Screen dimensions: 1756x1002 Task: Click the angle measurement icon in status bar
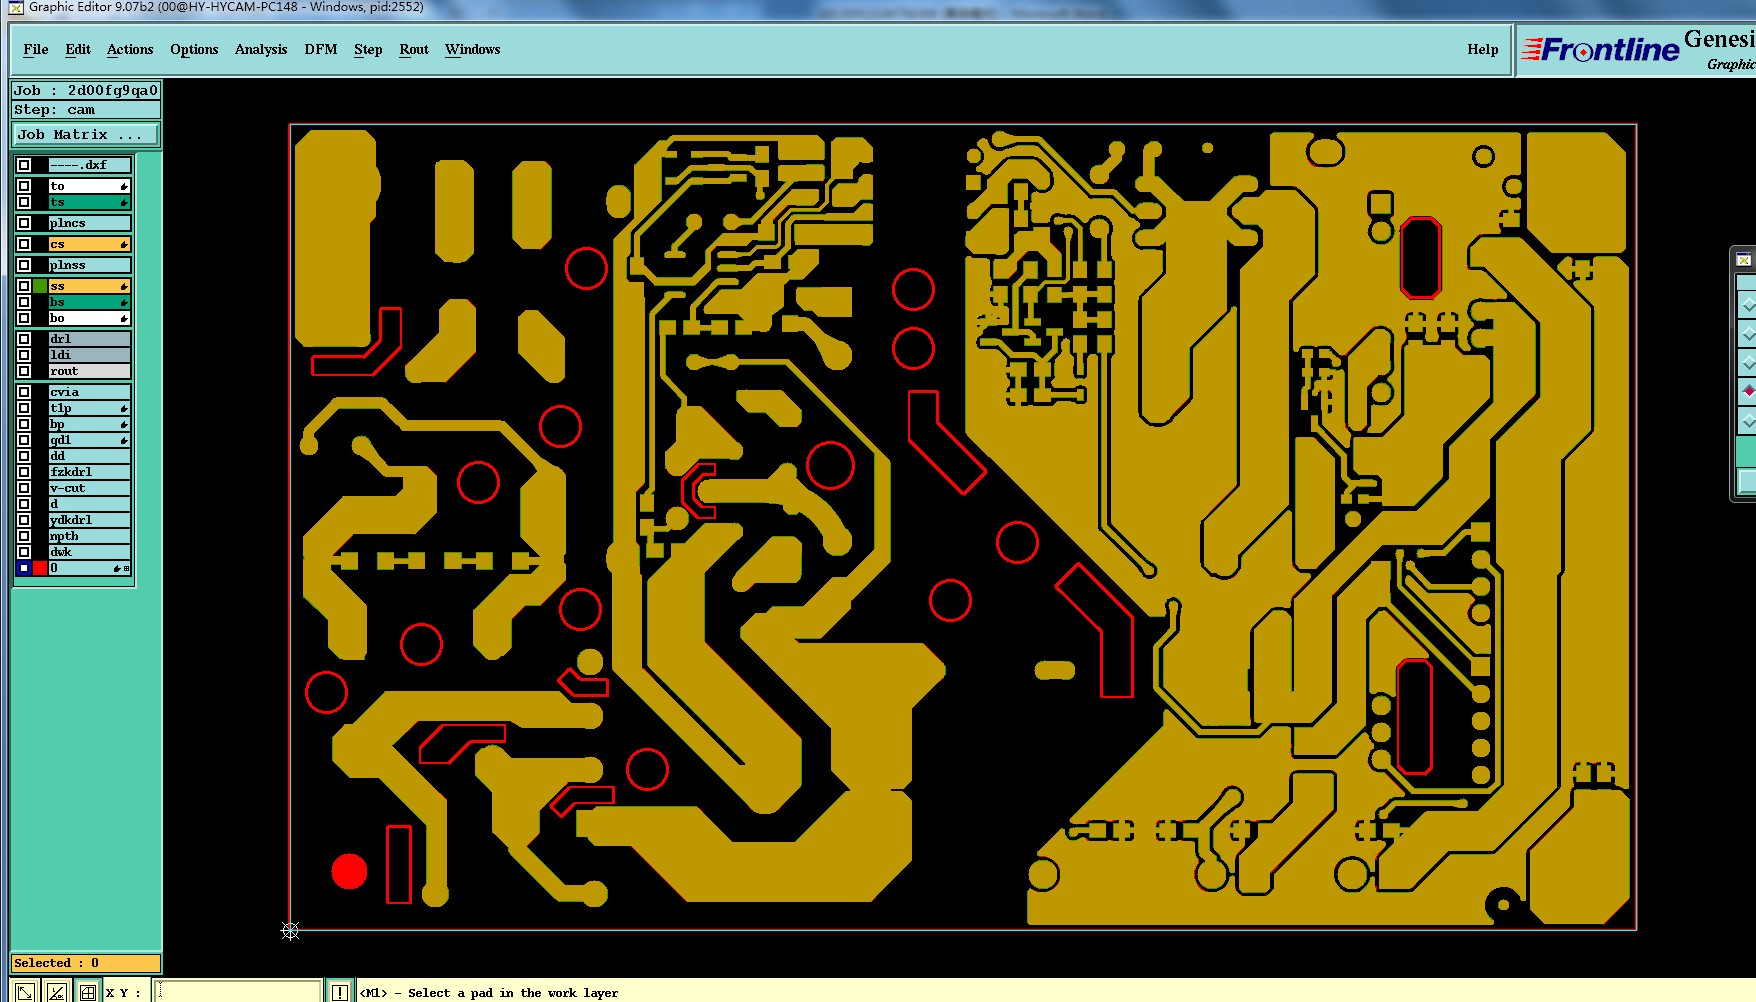coord(57,992)
